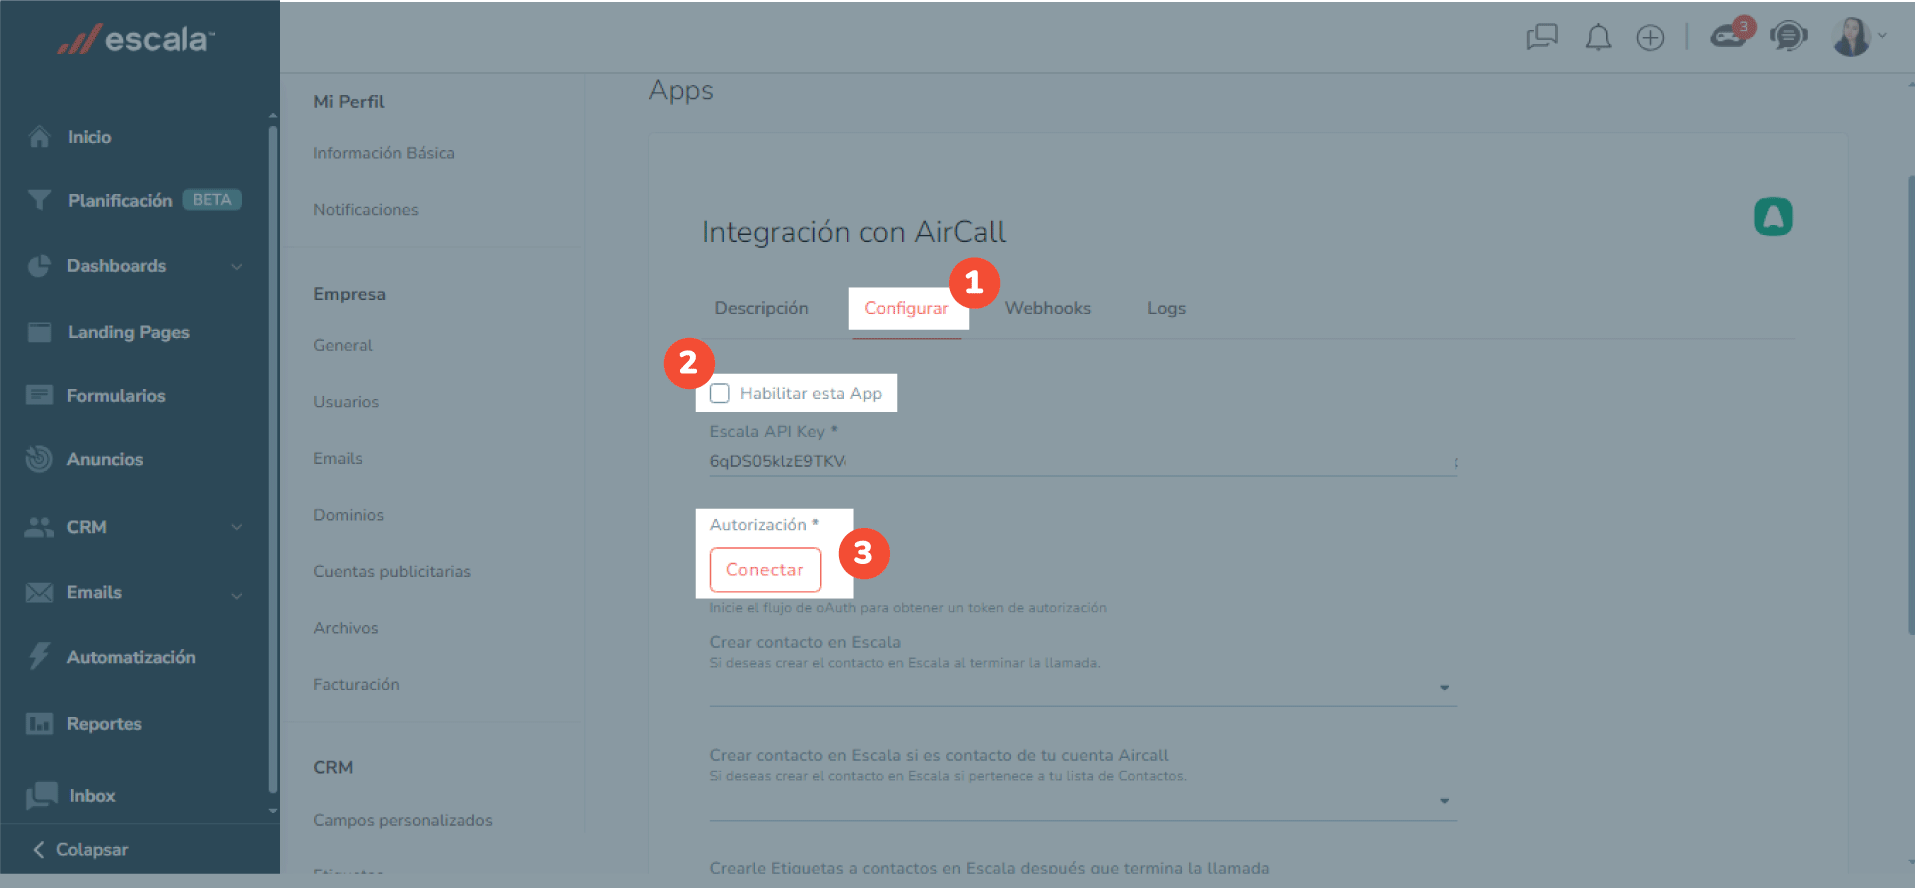Open the game controller icon with badge

click(1730, 35)
